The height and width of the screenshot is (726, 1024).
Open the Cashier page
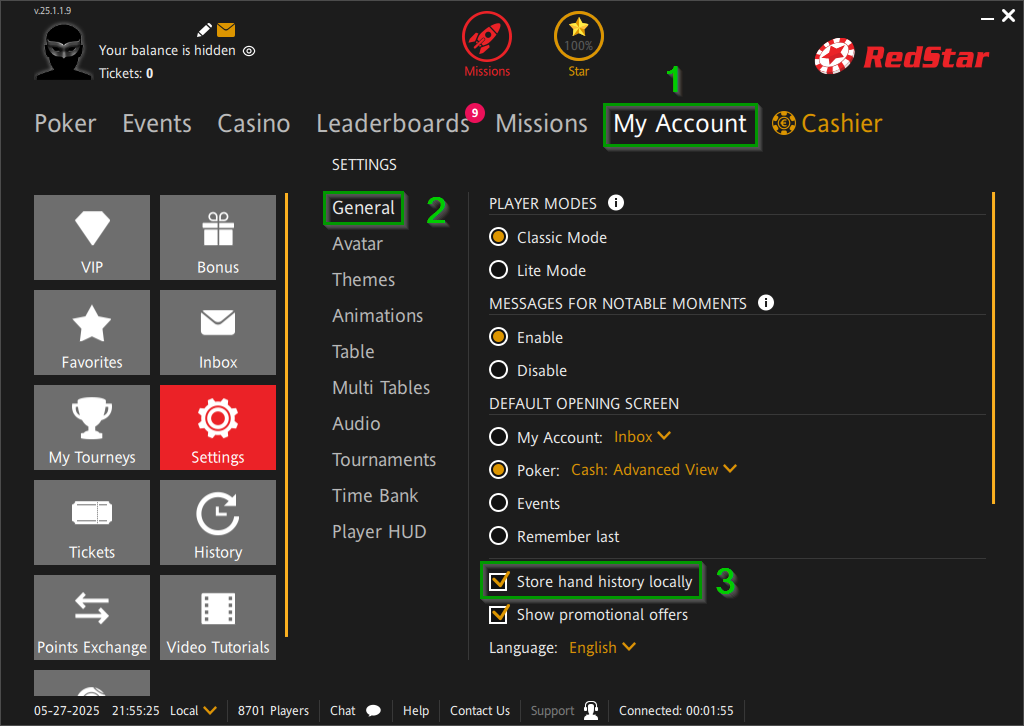(828, 124)
